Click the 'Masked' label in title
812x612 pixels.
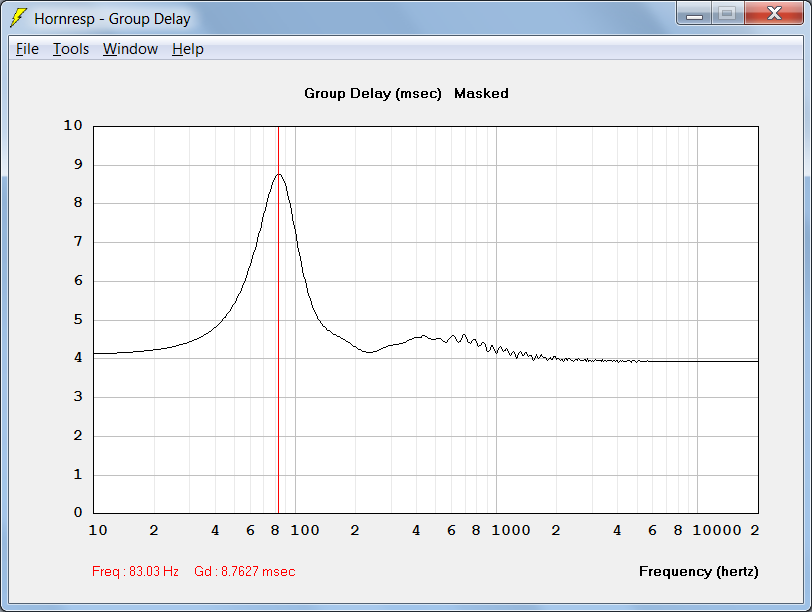coord(481,94)
